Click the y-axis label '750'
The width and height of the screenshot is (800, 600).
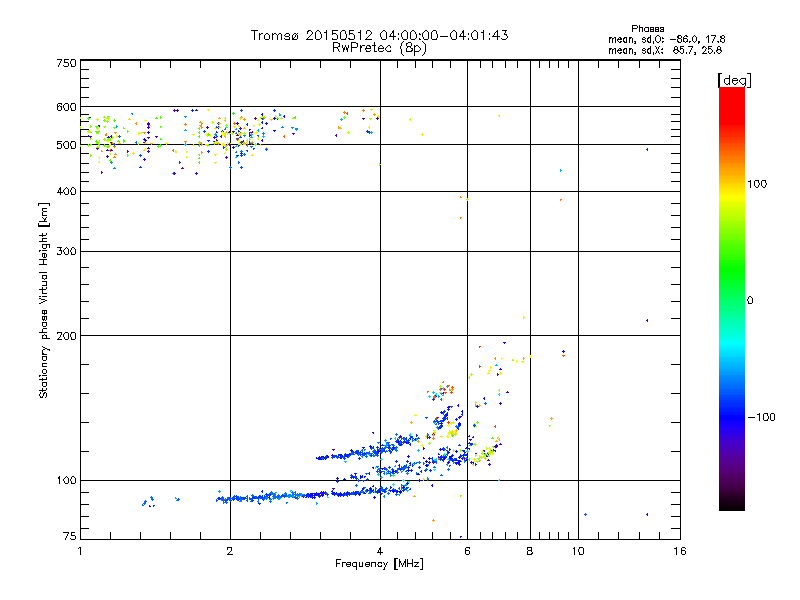pyautogui.click(x=66, y=63)
